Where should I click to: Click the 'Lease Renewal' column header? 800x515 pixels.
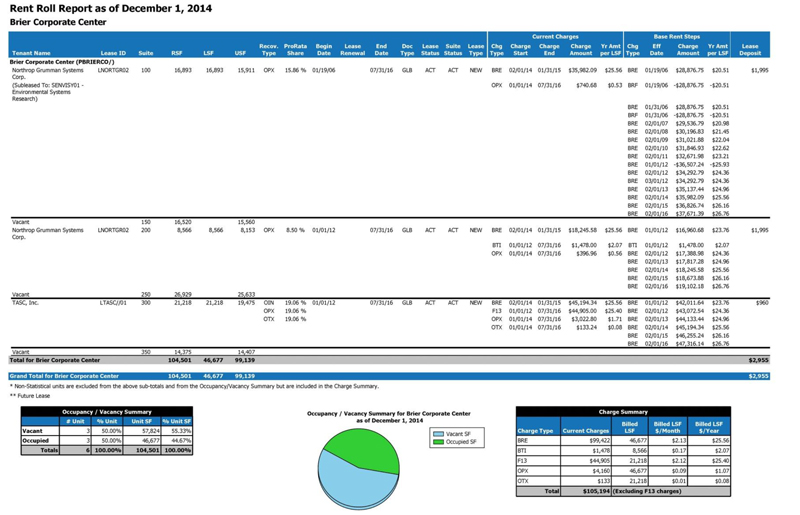click(353, 50)
